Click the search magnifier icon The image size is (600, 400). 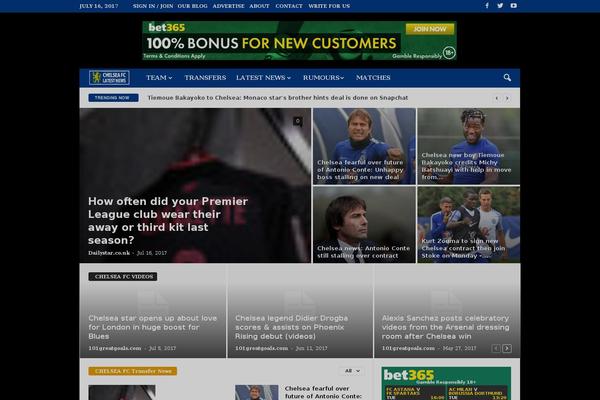coord(507,78)
